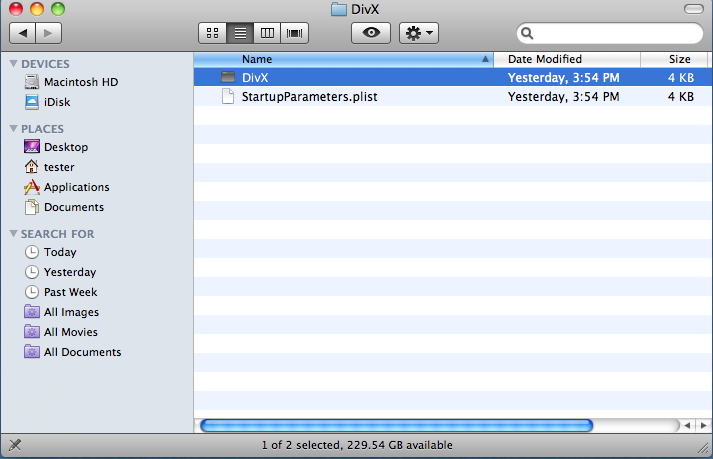Switch to Cover Flow view

click(295, 33)
